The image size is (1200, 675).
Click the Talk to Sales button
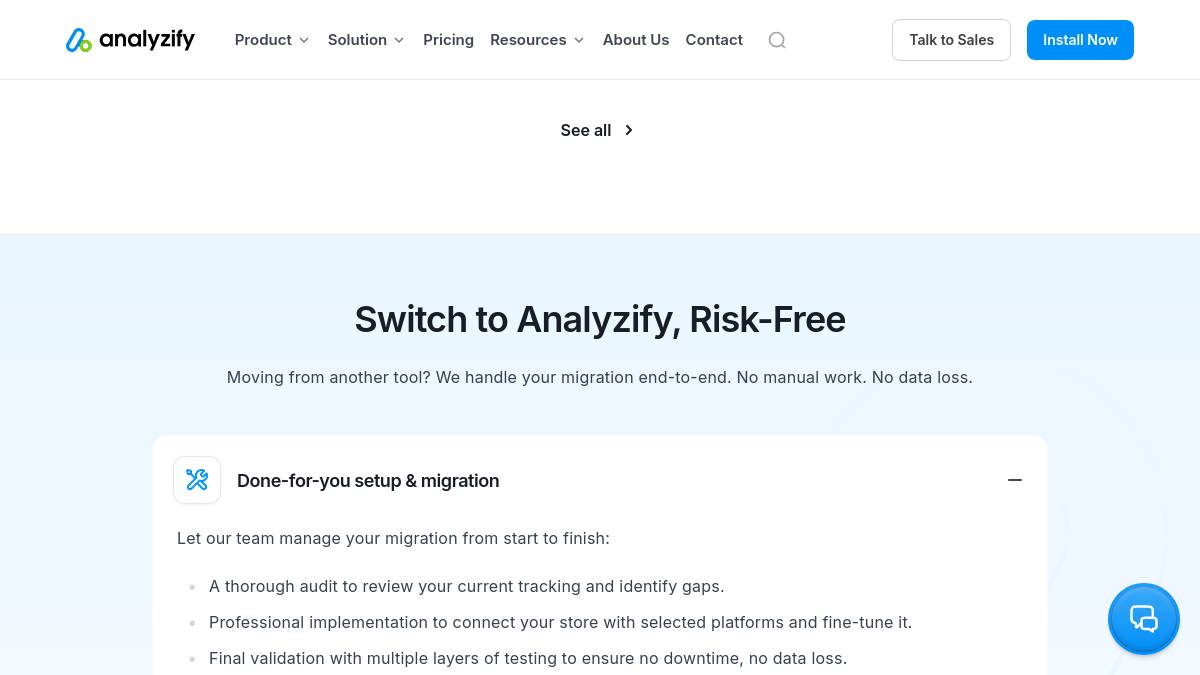point(951,40)
